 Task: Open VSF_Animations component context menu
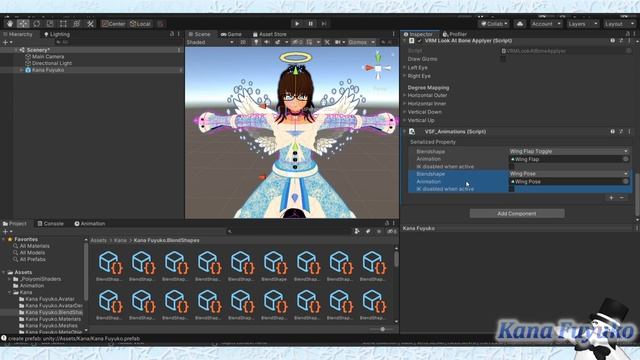(629, 131)
